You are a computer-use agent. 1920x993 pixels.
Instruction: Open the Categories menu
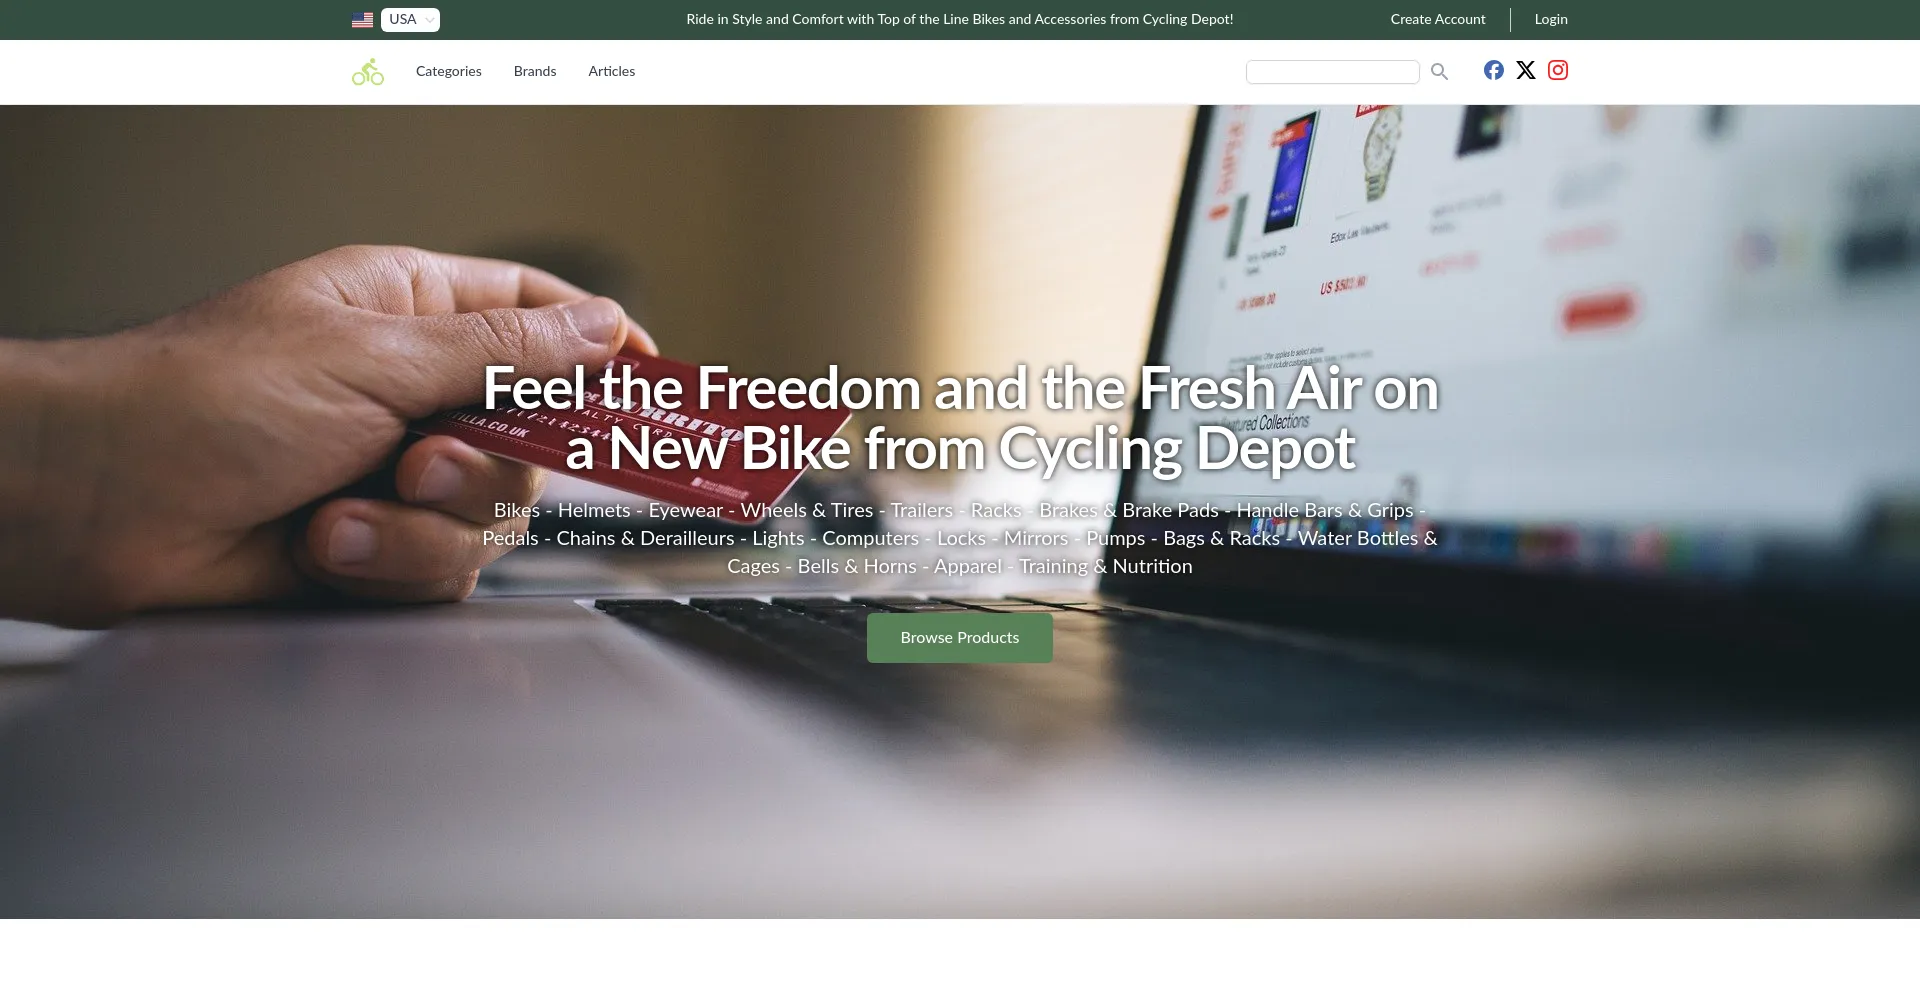[x=448, y=71]
